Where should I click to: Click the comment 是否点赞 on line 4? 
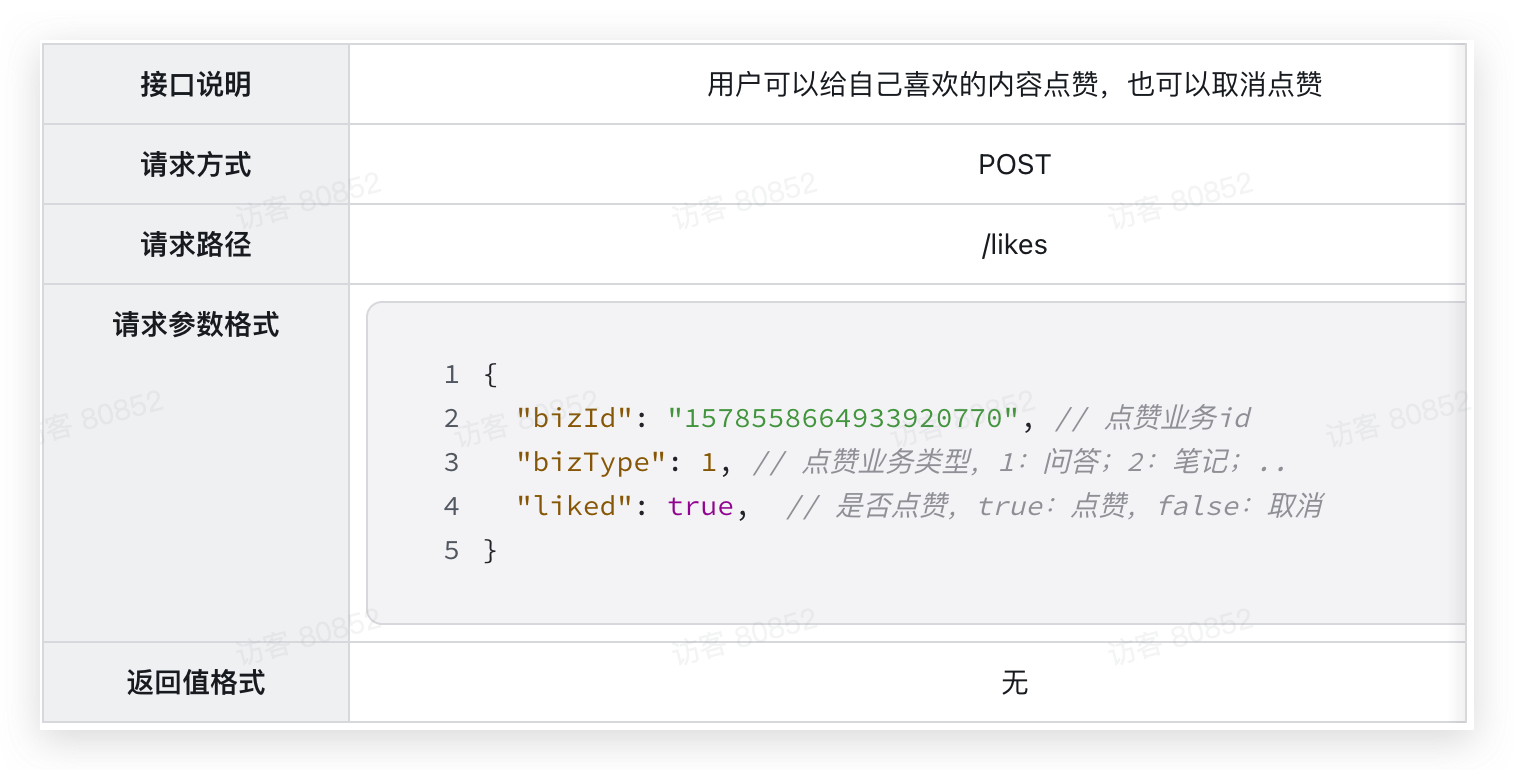[x=1054, y=506]
